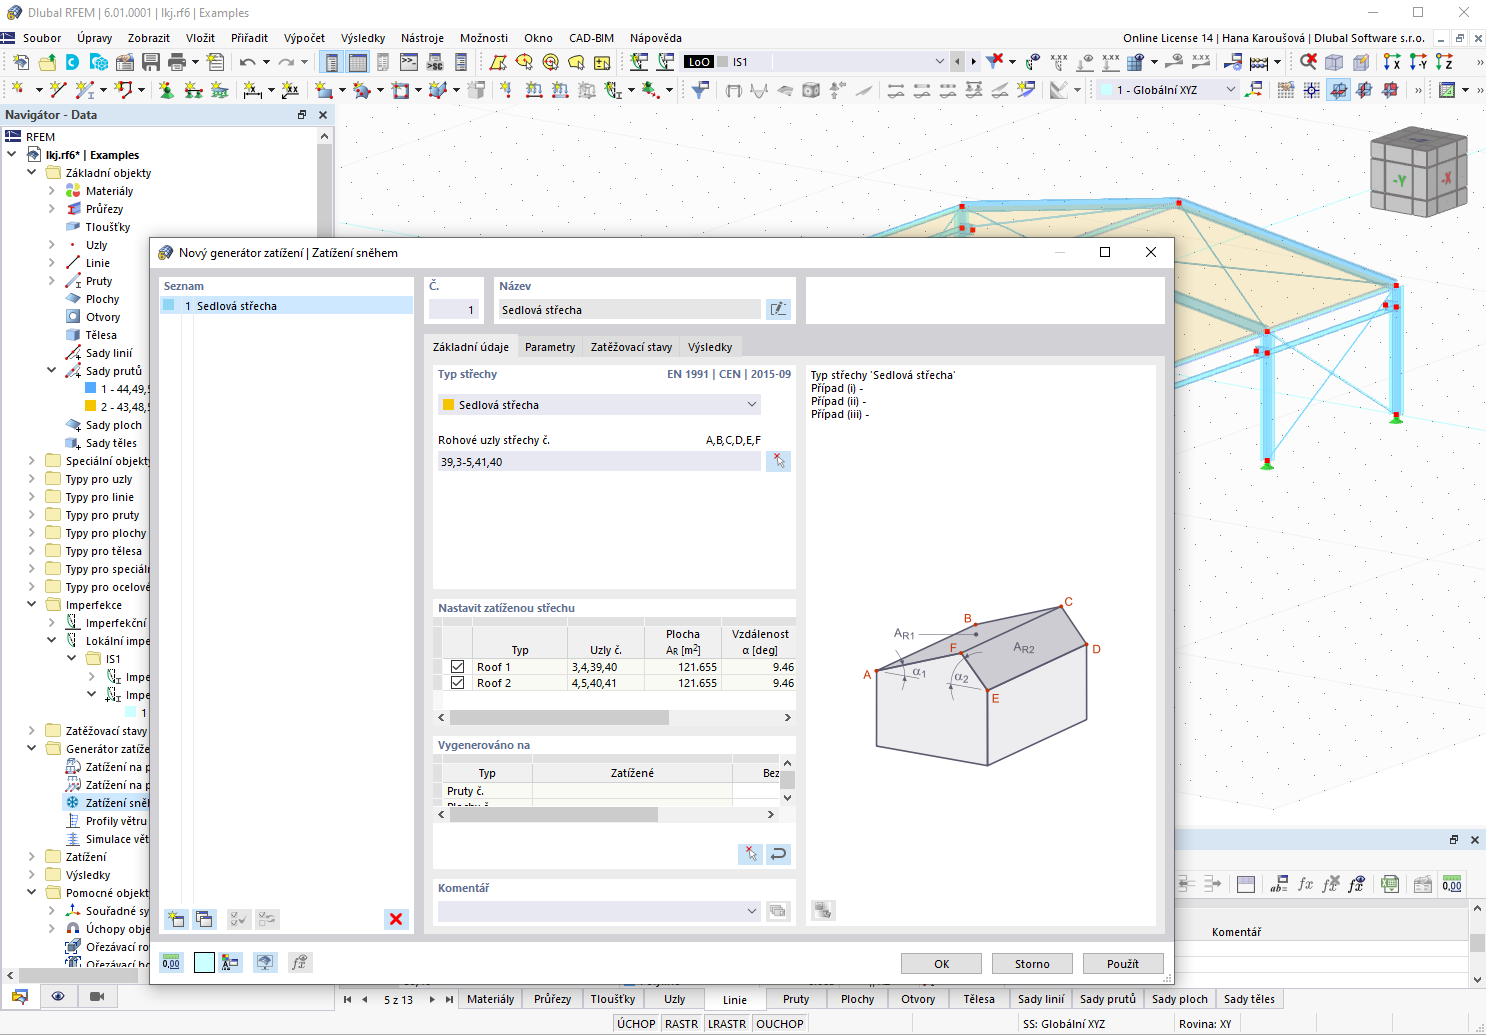
Task: Click the new item icon below Seznam list
Action: tap(176, 919)
